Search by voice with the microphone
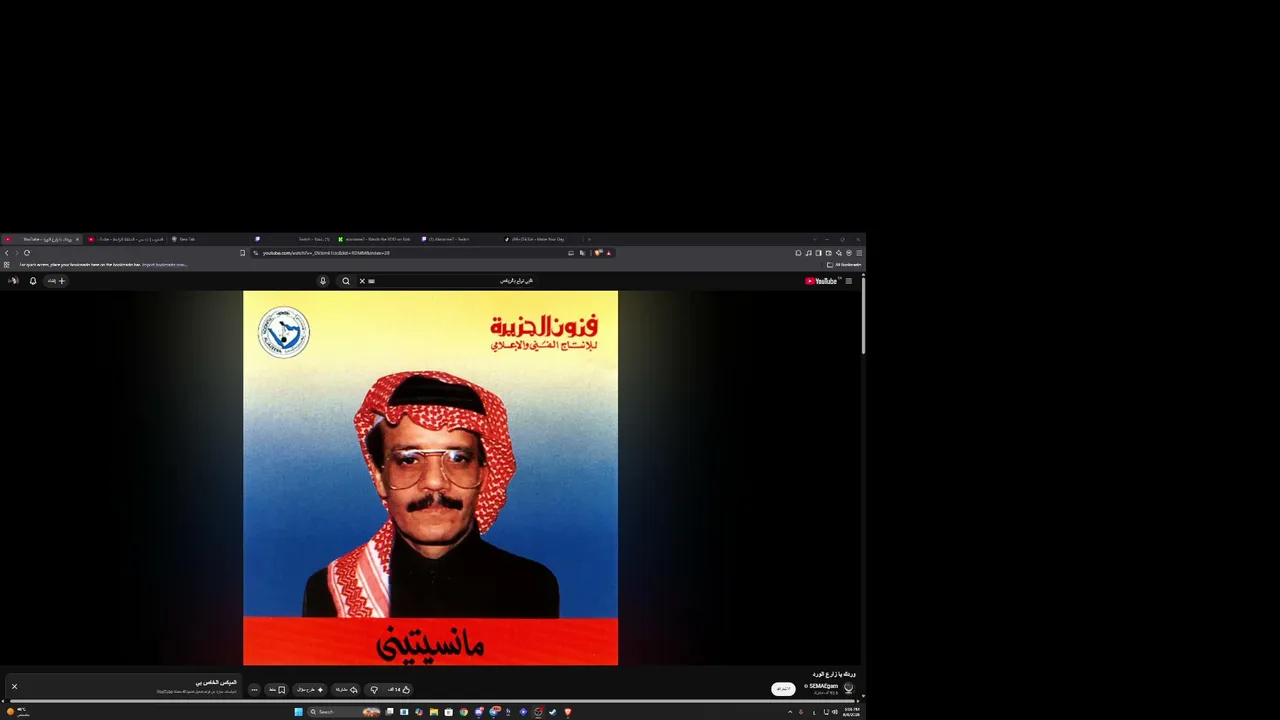The image size is (1280, 720). click(x=323, y=281)
